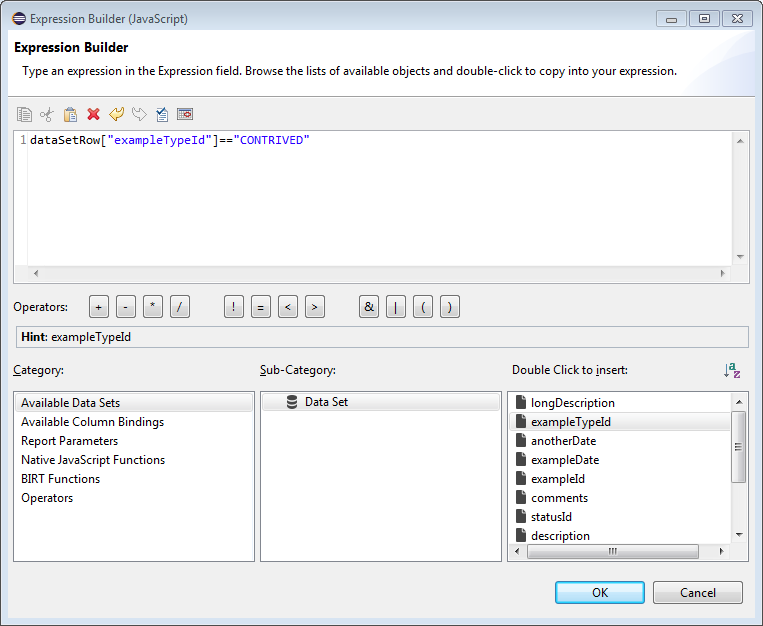Click the Validate expression icon
763x626 pixels.
tap(162, 114)
